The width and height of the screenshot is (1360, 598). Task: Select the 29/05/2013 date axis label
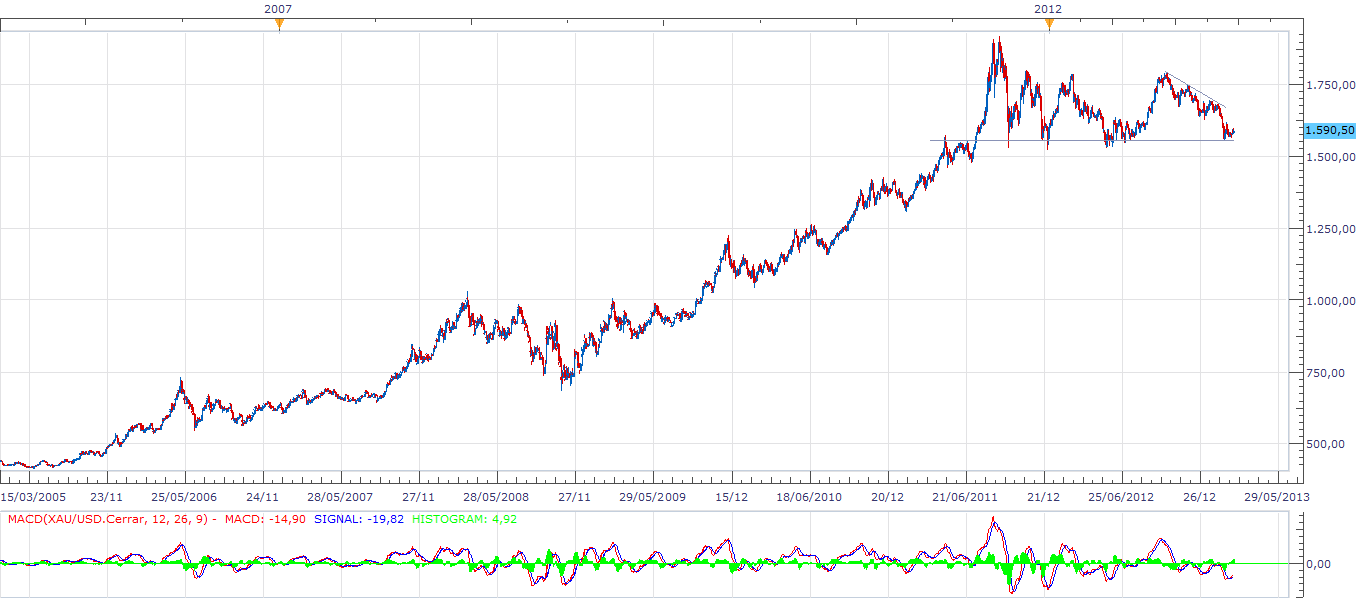pos(1276,496)
